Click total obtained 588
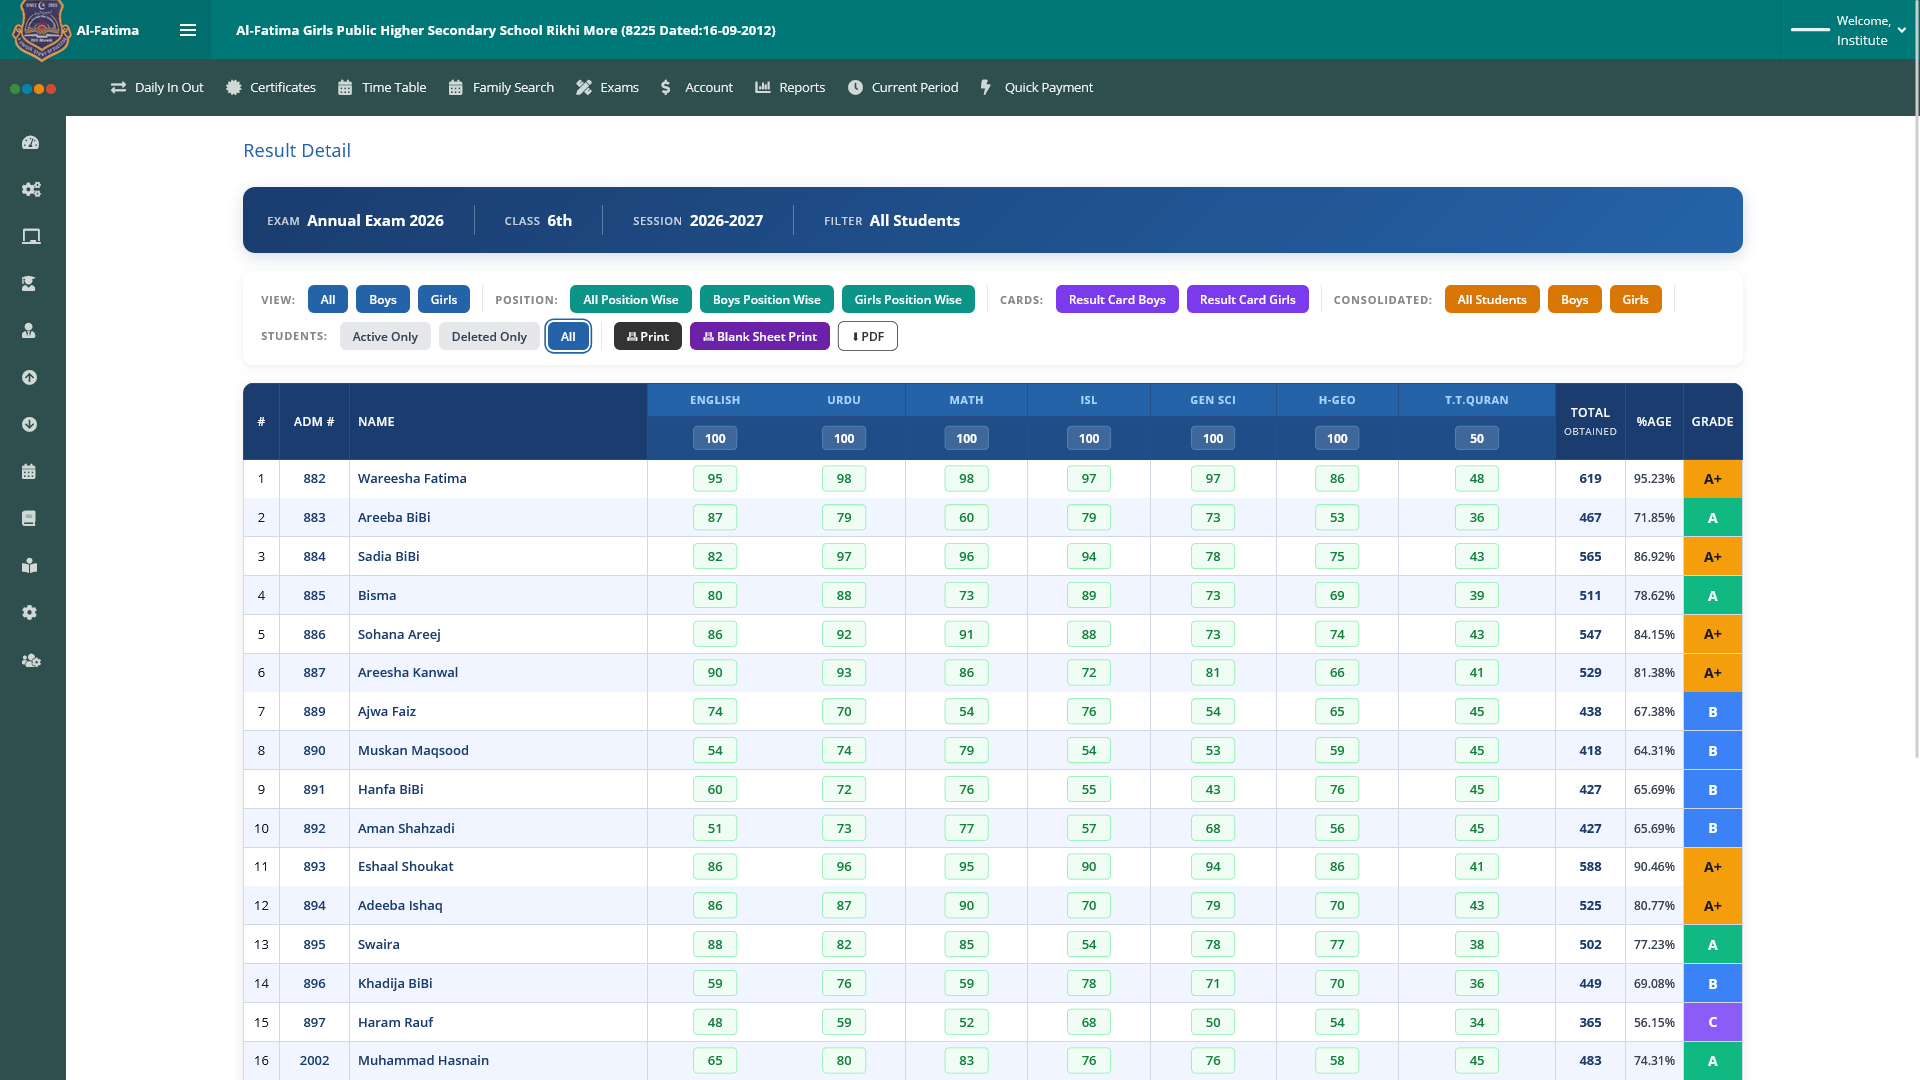 click(1590, 867)
